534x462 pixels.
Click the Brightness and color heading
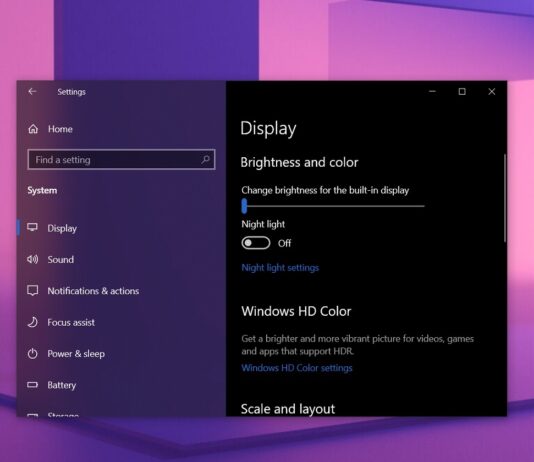[299, 162]
